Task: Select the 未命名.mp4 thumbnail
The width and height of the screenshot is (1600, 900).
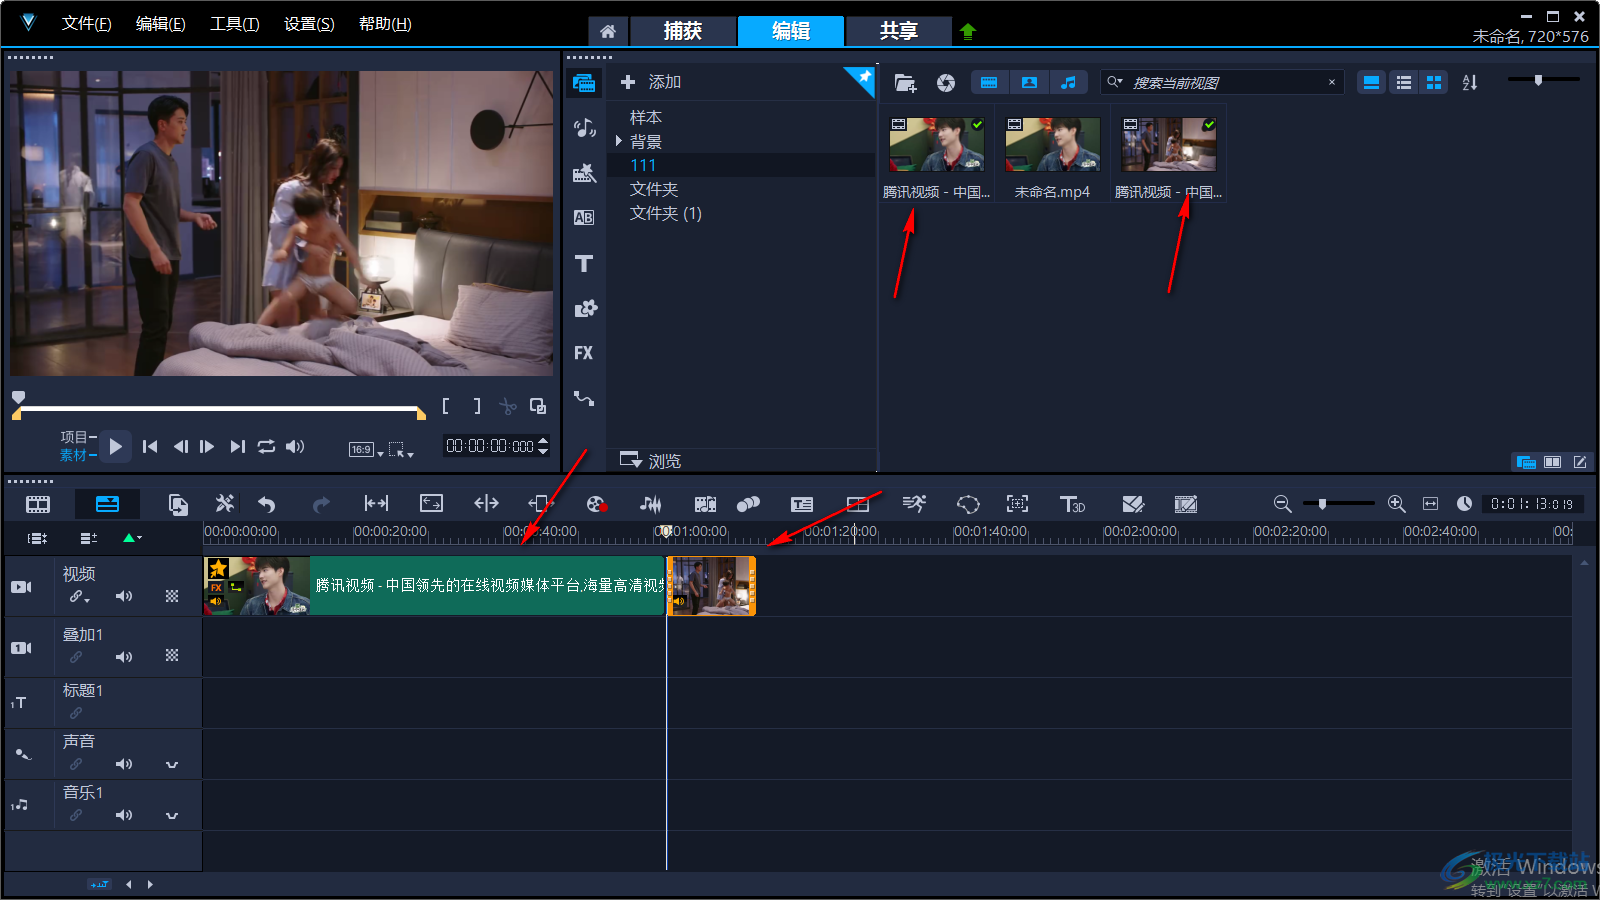Action: coord(1052,145)
